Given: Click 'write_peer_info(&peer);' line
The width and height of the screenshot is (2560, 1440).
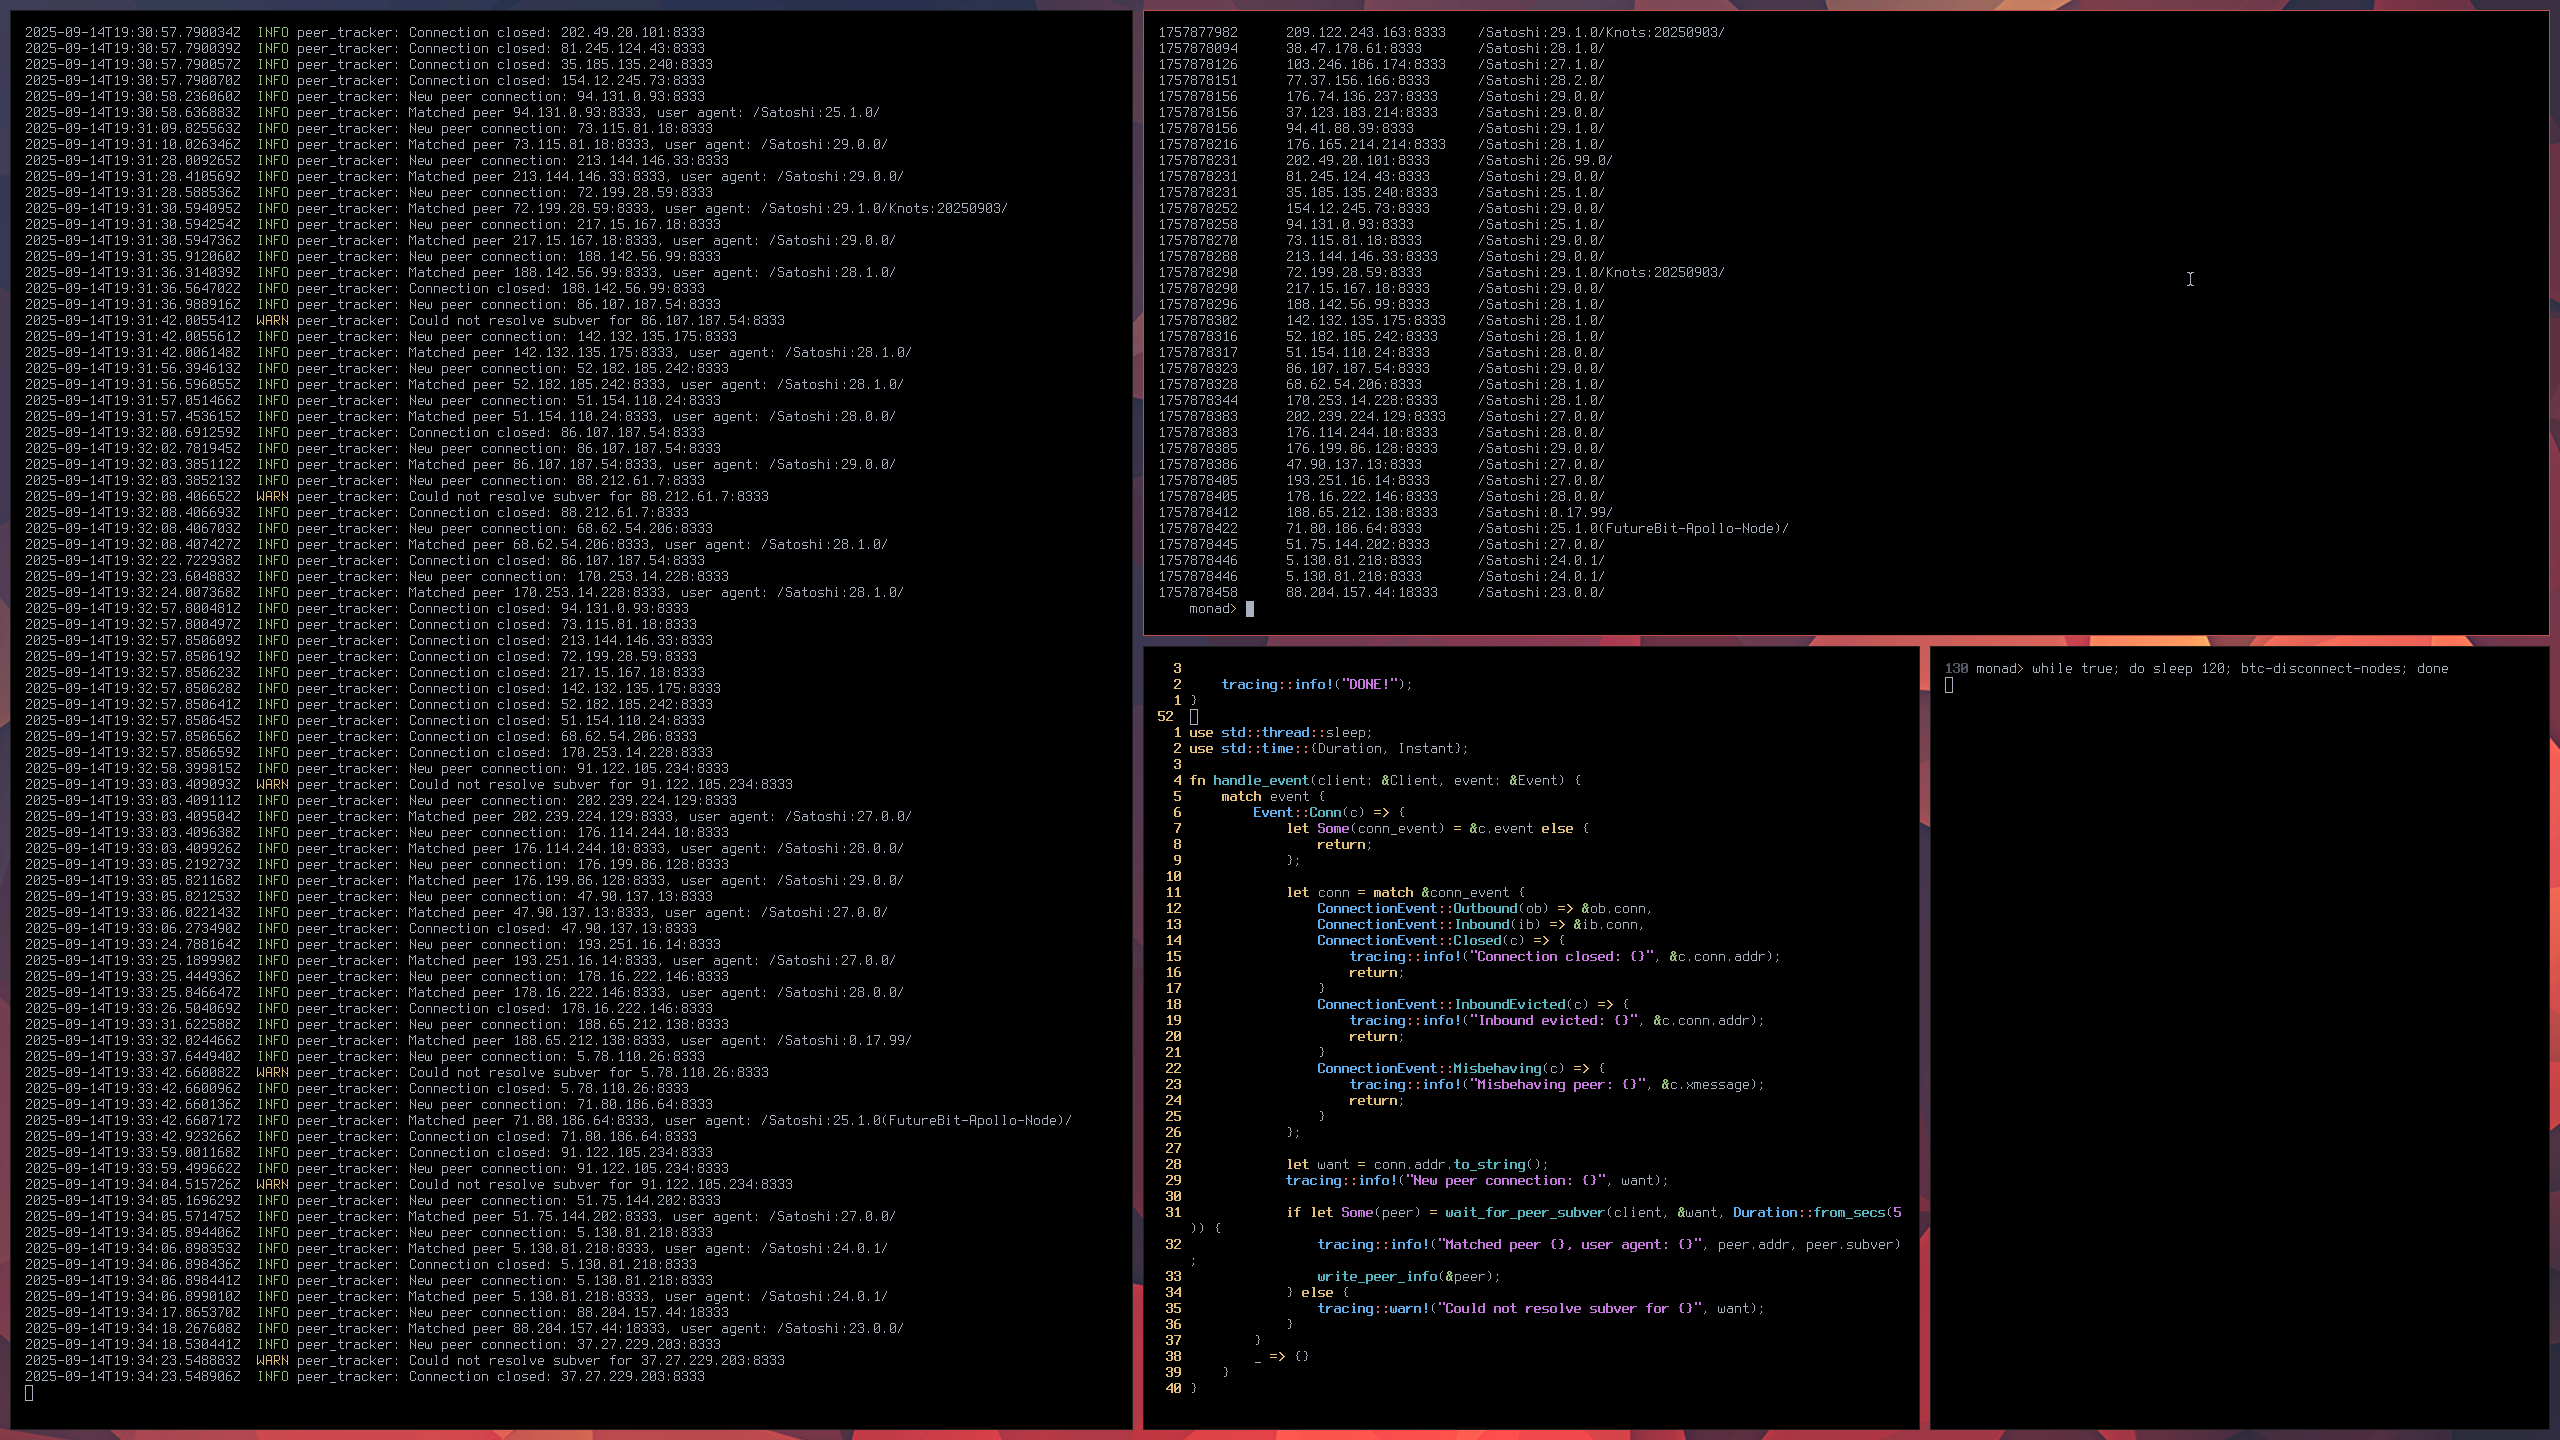Looking at the screenshot, I should tap(1409, 1276).
